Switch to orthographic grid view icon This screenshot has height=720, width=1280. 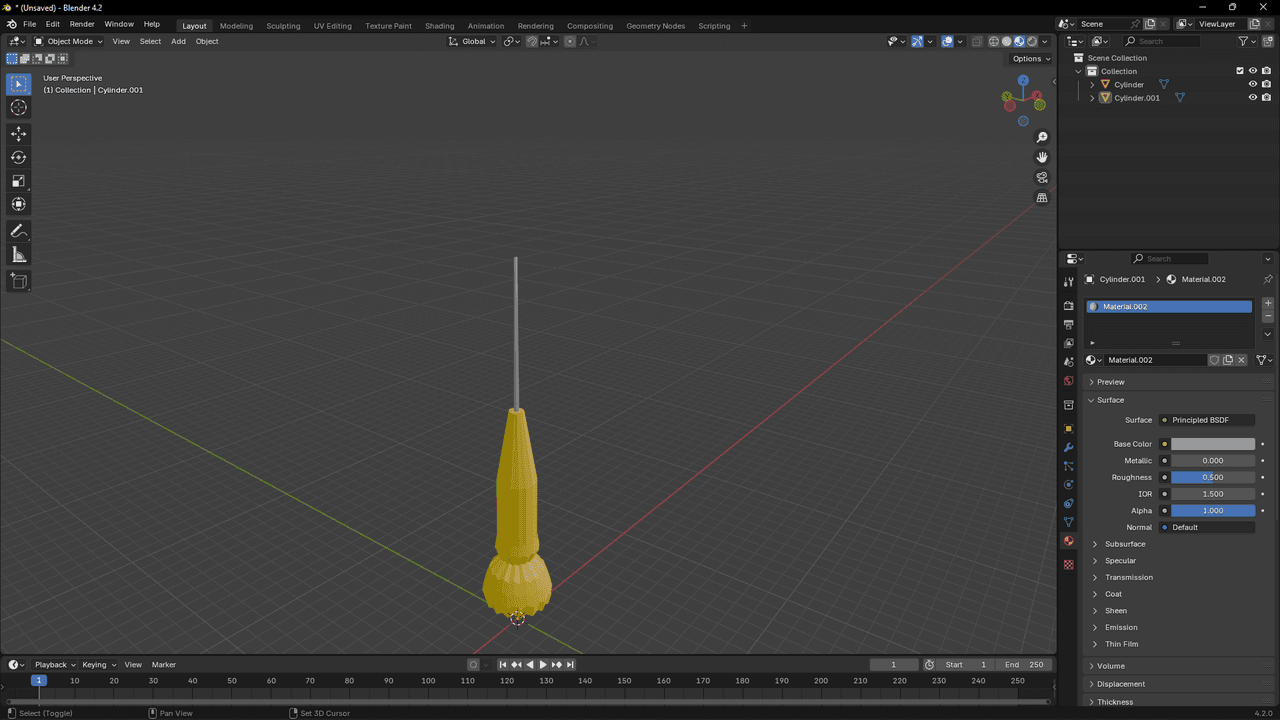pos(1042,198)
